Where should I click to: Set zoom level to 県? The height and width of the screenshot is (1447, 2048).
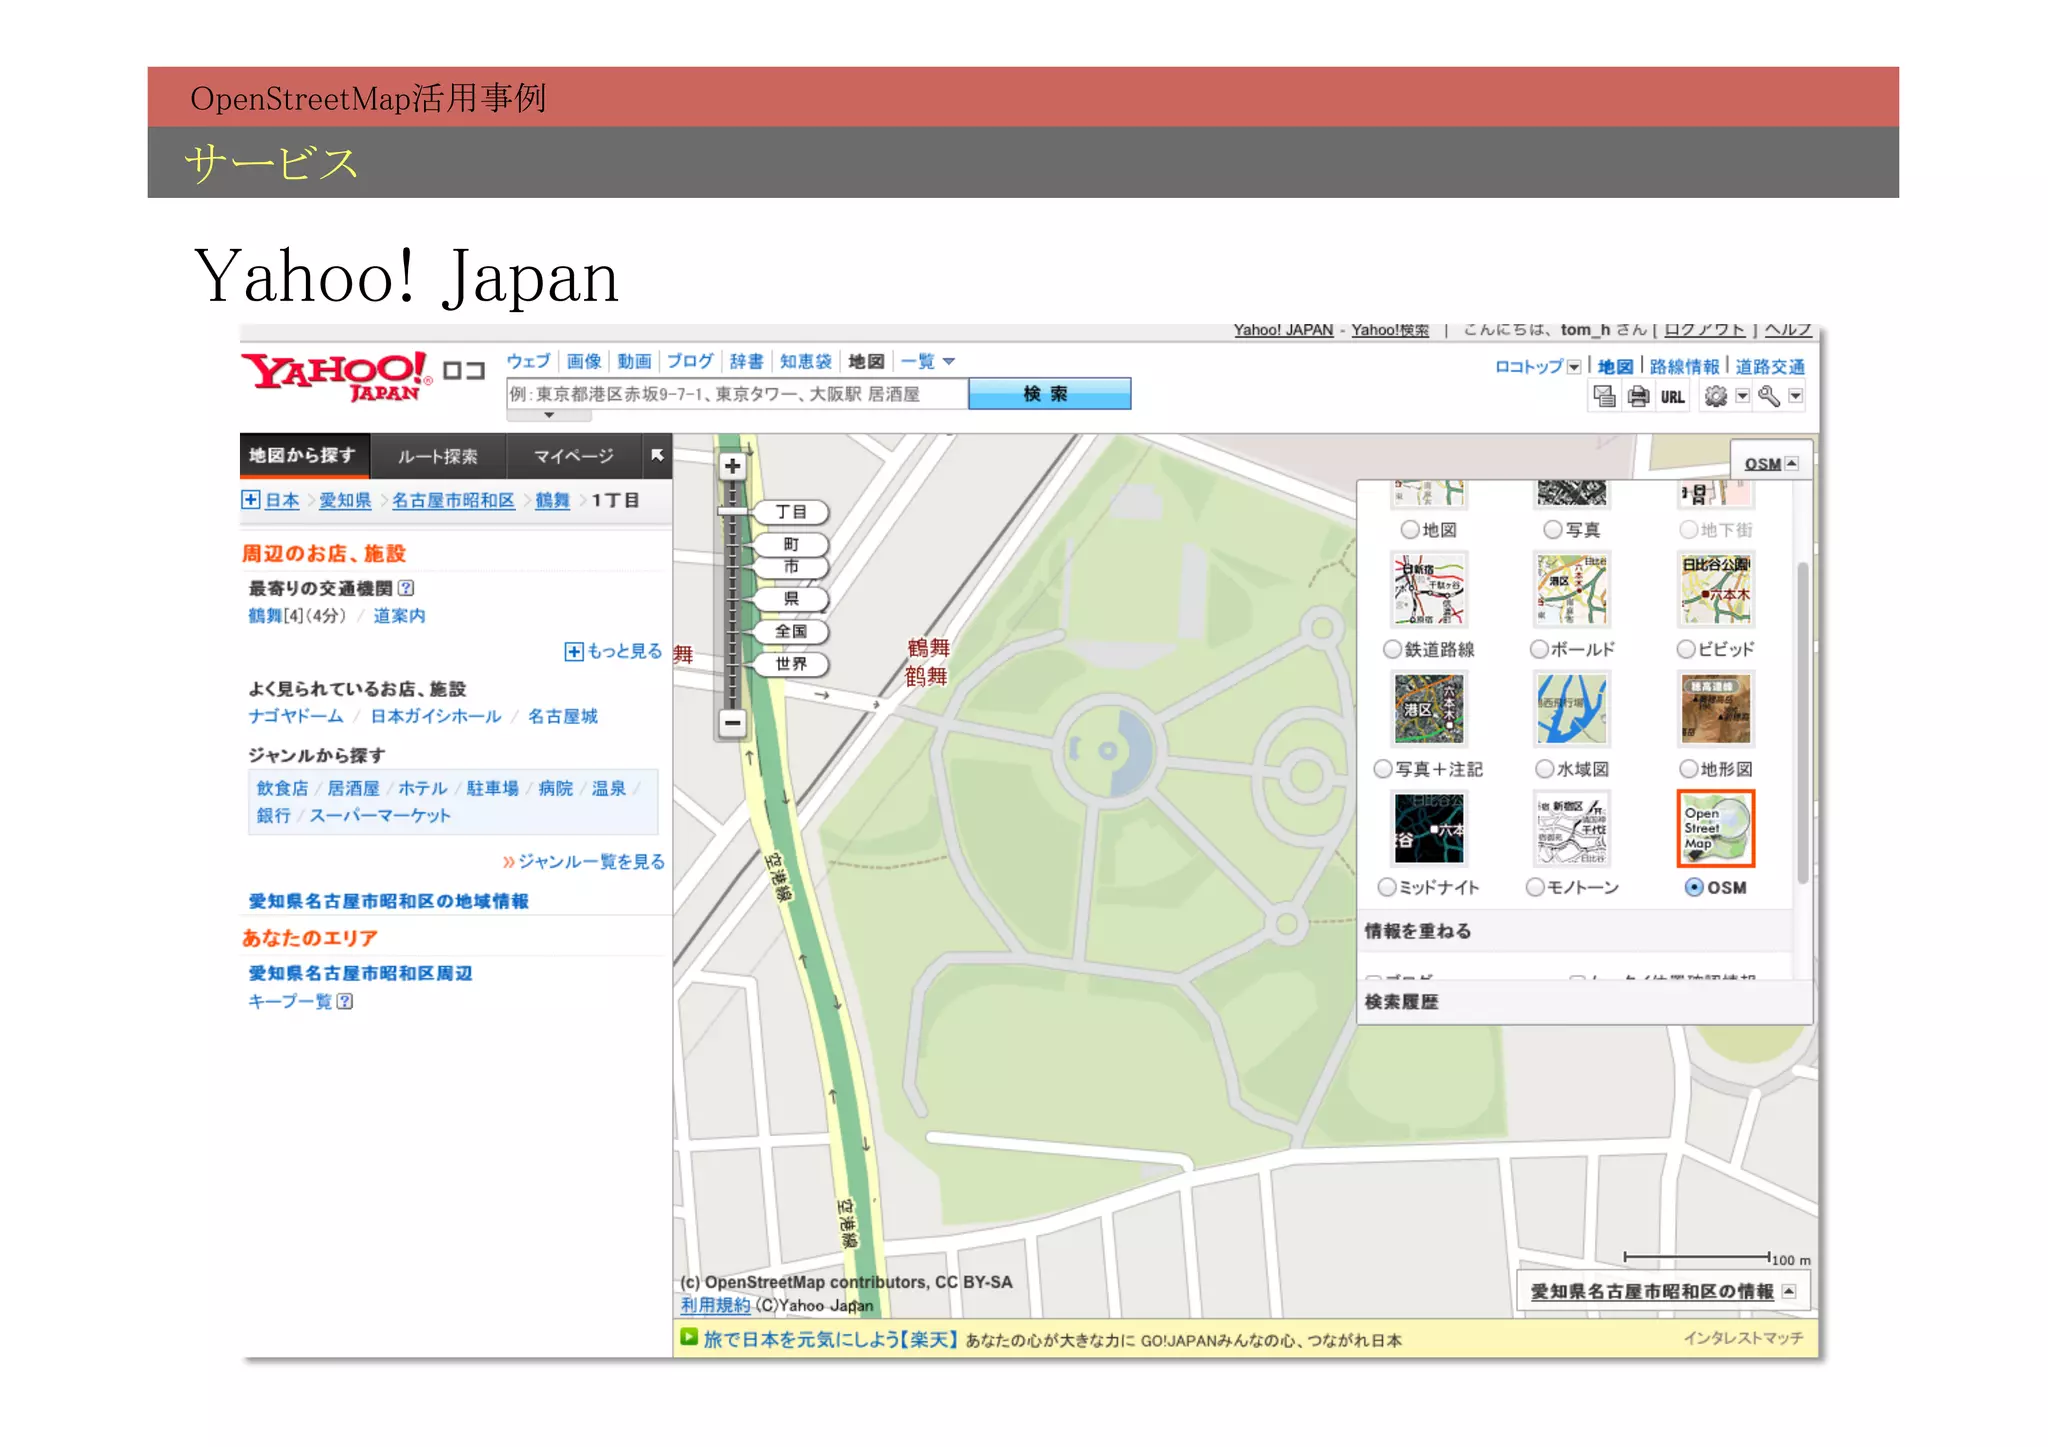click(x=791, y=599)
